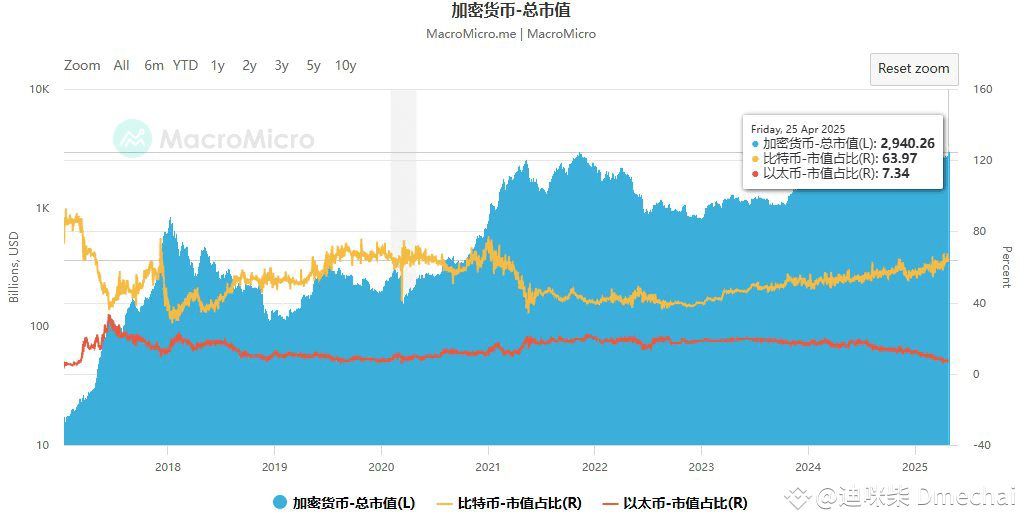1024x519 pixels.
Task: Set zoom range to 2y
Action: [249, 65]
